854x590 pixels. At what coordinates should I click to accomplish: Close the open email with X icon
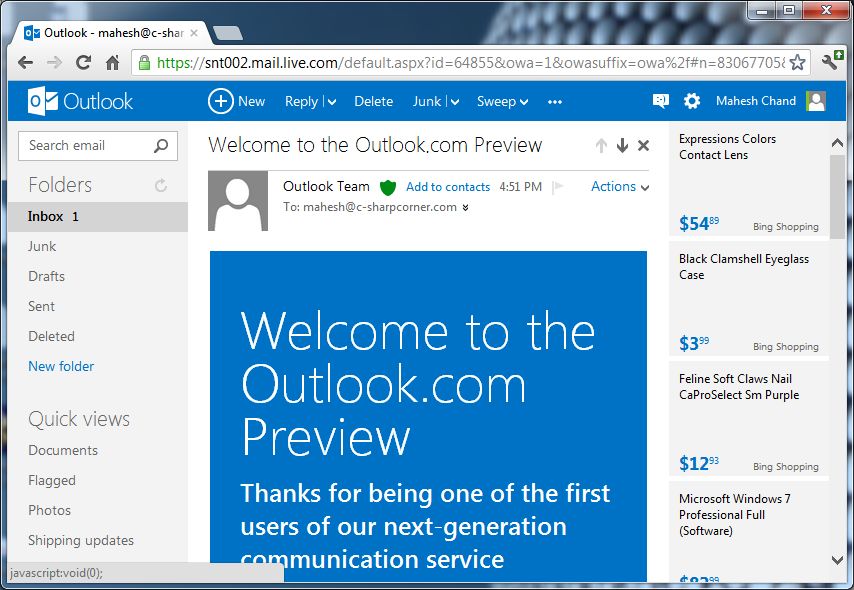643,145
